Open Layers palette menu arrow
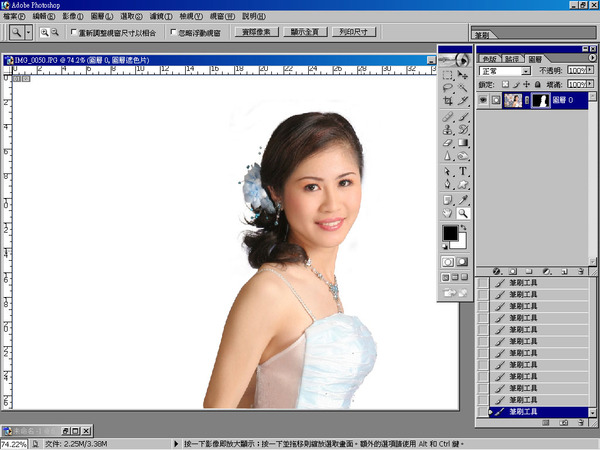 [592, 57]
